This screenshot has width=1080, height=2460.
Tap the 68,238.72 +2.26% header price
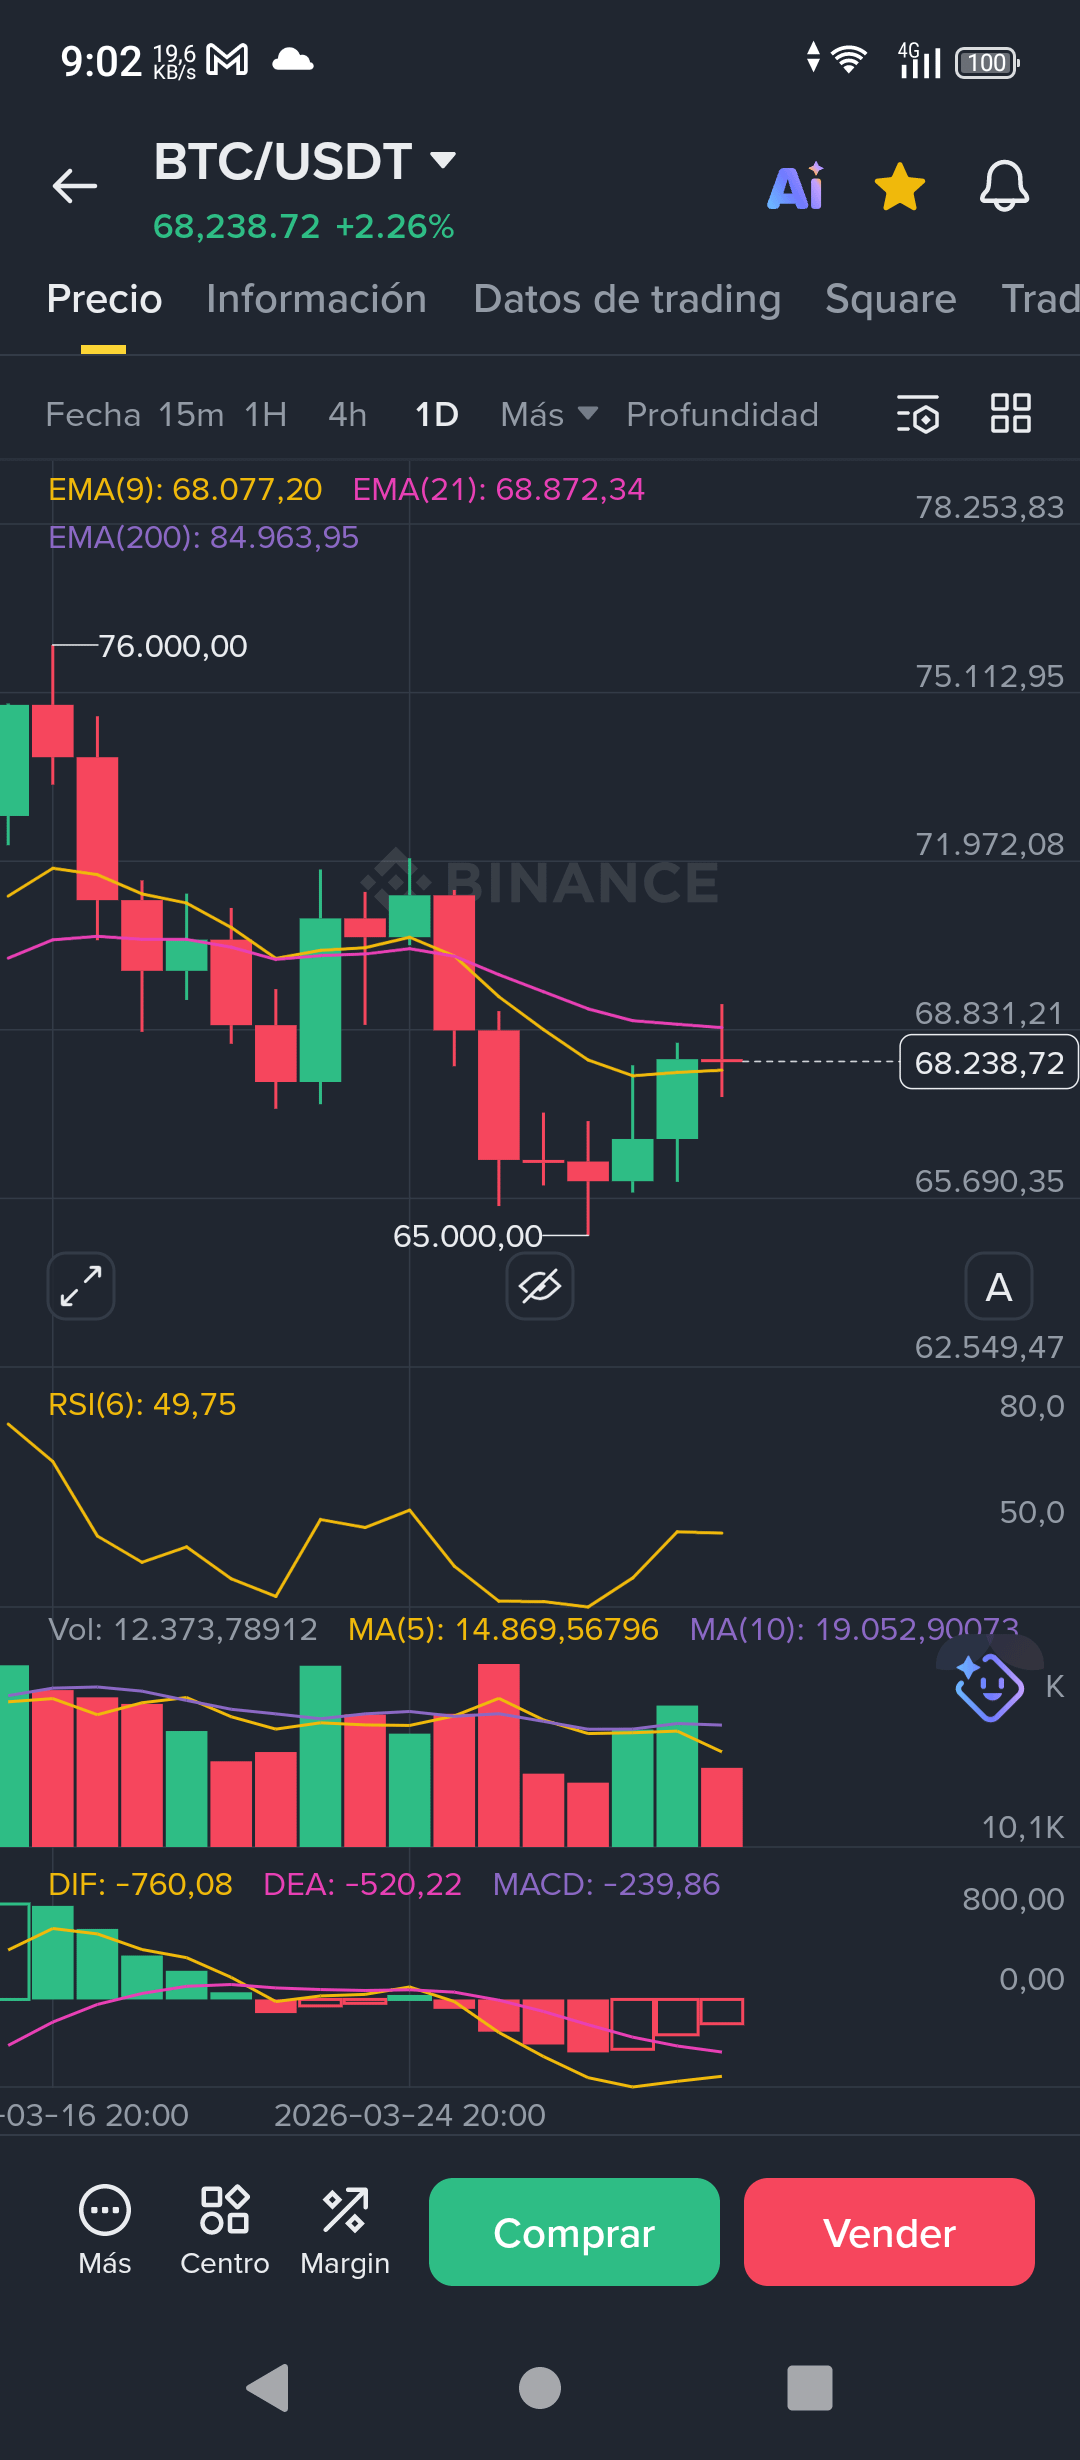[x=303, y=226]
